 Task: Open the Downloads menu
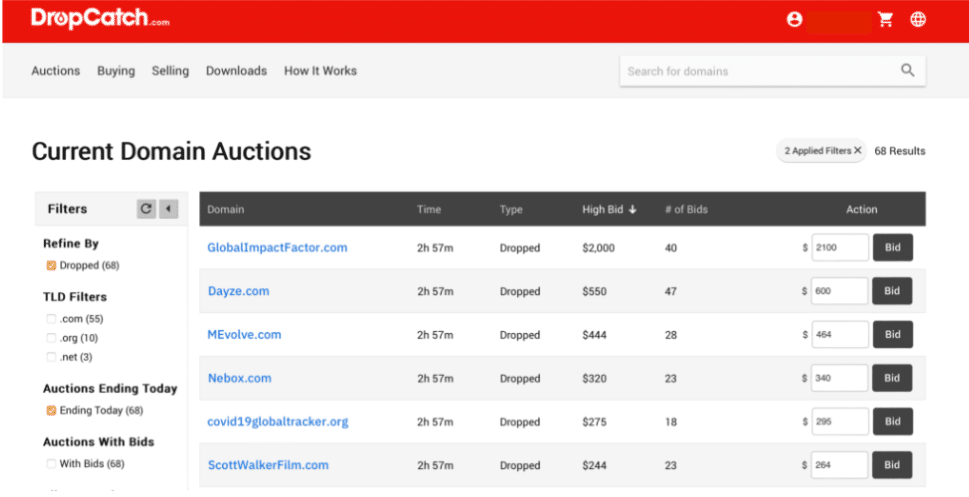pos(237,71)
